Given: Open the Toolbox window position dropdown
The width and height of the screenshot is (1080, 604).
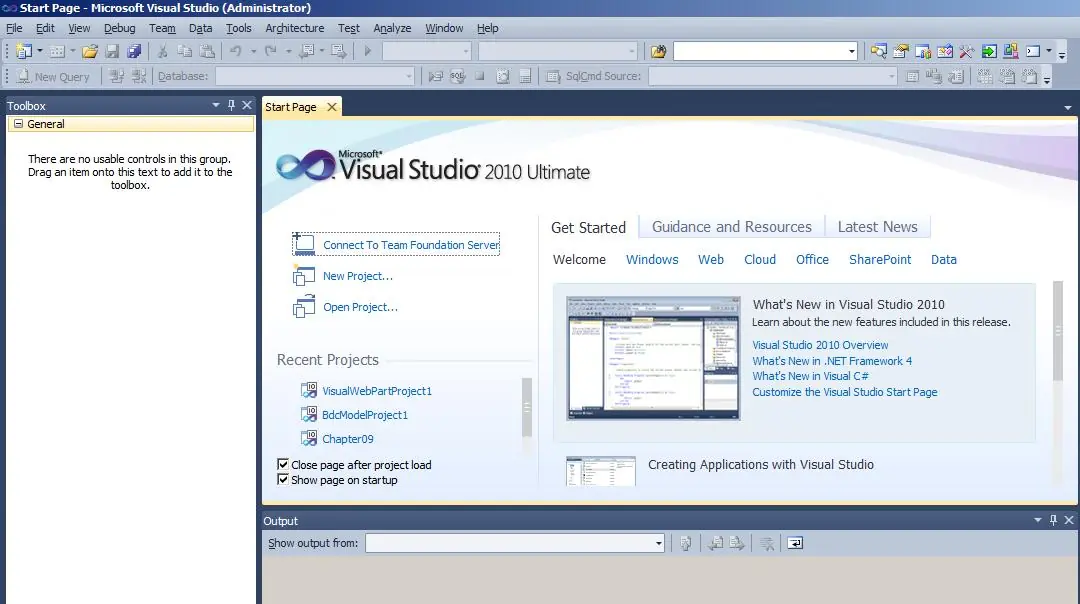Looking at the screenshot, I should click(x=216, y=105).
